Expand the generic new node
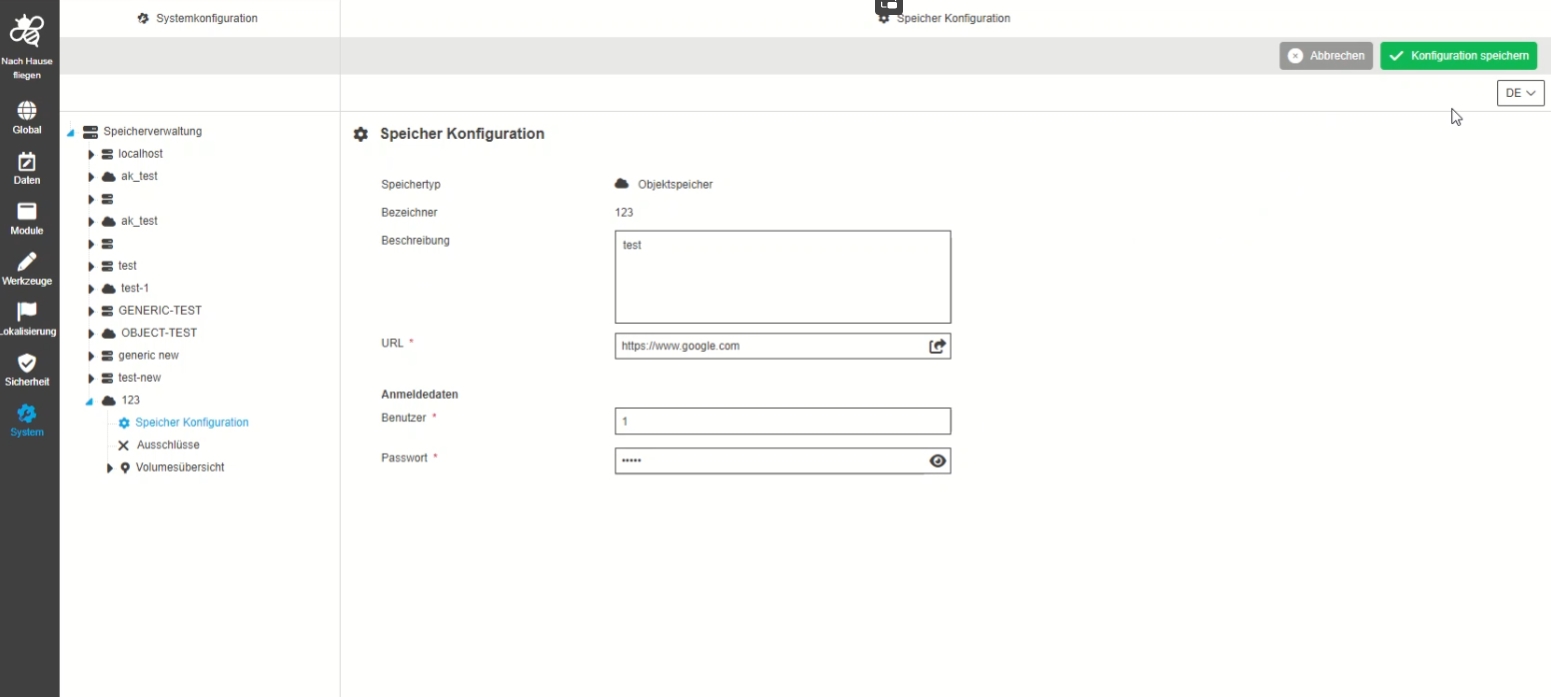1551x697 pixels. pyautogui.click(x=91, y=355)
